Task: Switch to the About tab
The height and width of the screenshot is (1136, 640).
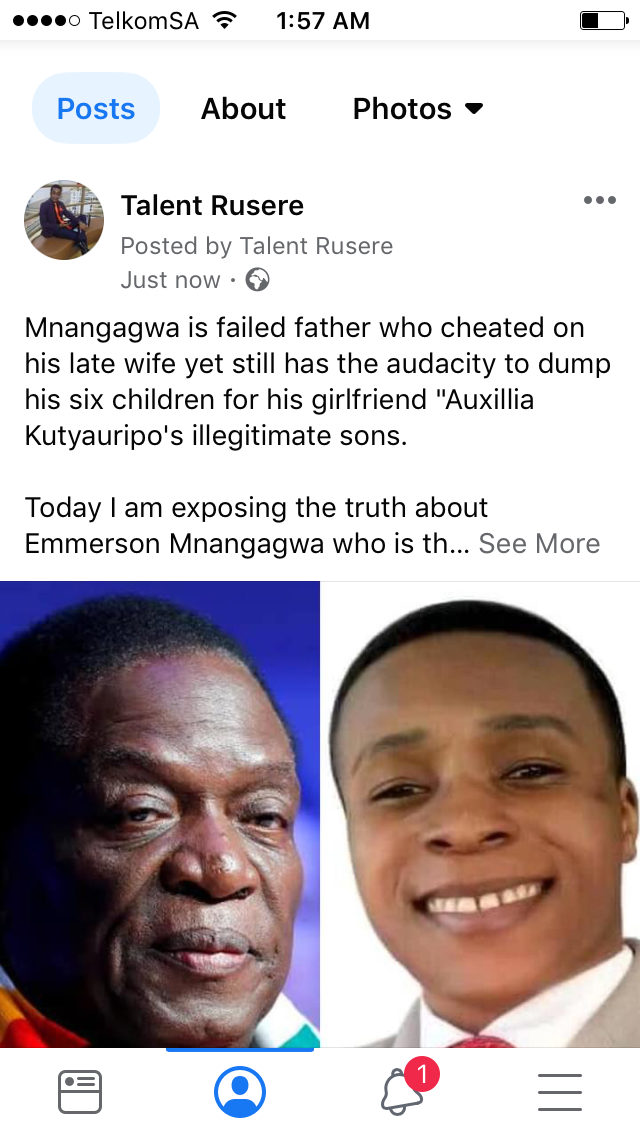Action: tap(243, 109)
